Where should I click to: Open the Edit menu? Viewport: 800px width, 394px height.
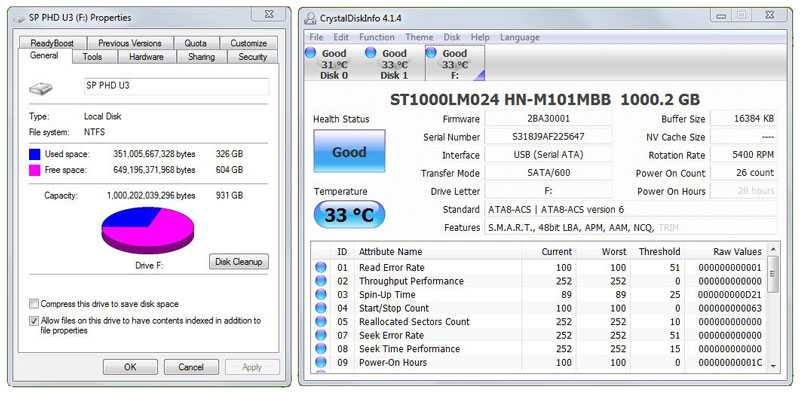tap(341, 37)
